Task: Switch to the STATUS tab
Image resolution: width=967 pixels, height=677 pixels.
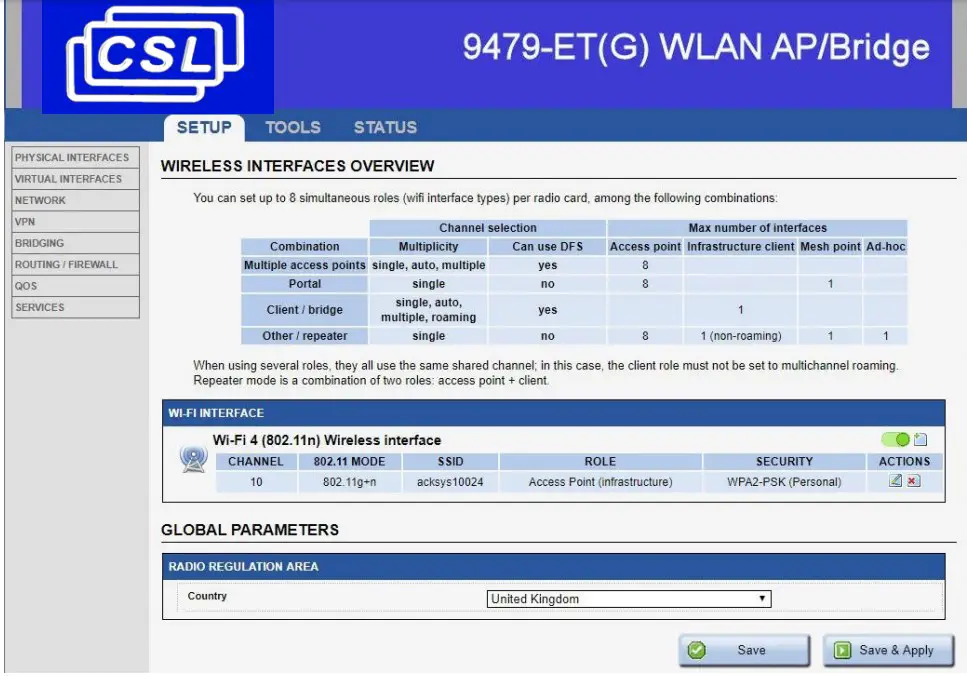Action: pos(385,127)
